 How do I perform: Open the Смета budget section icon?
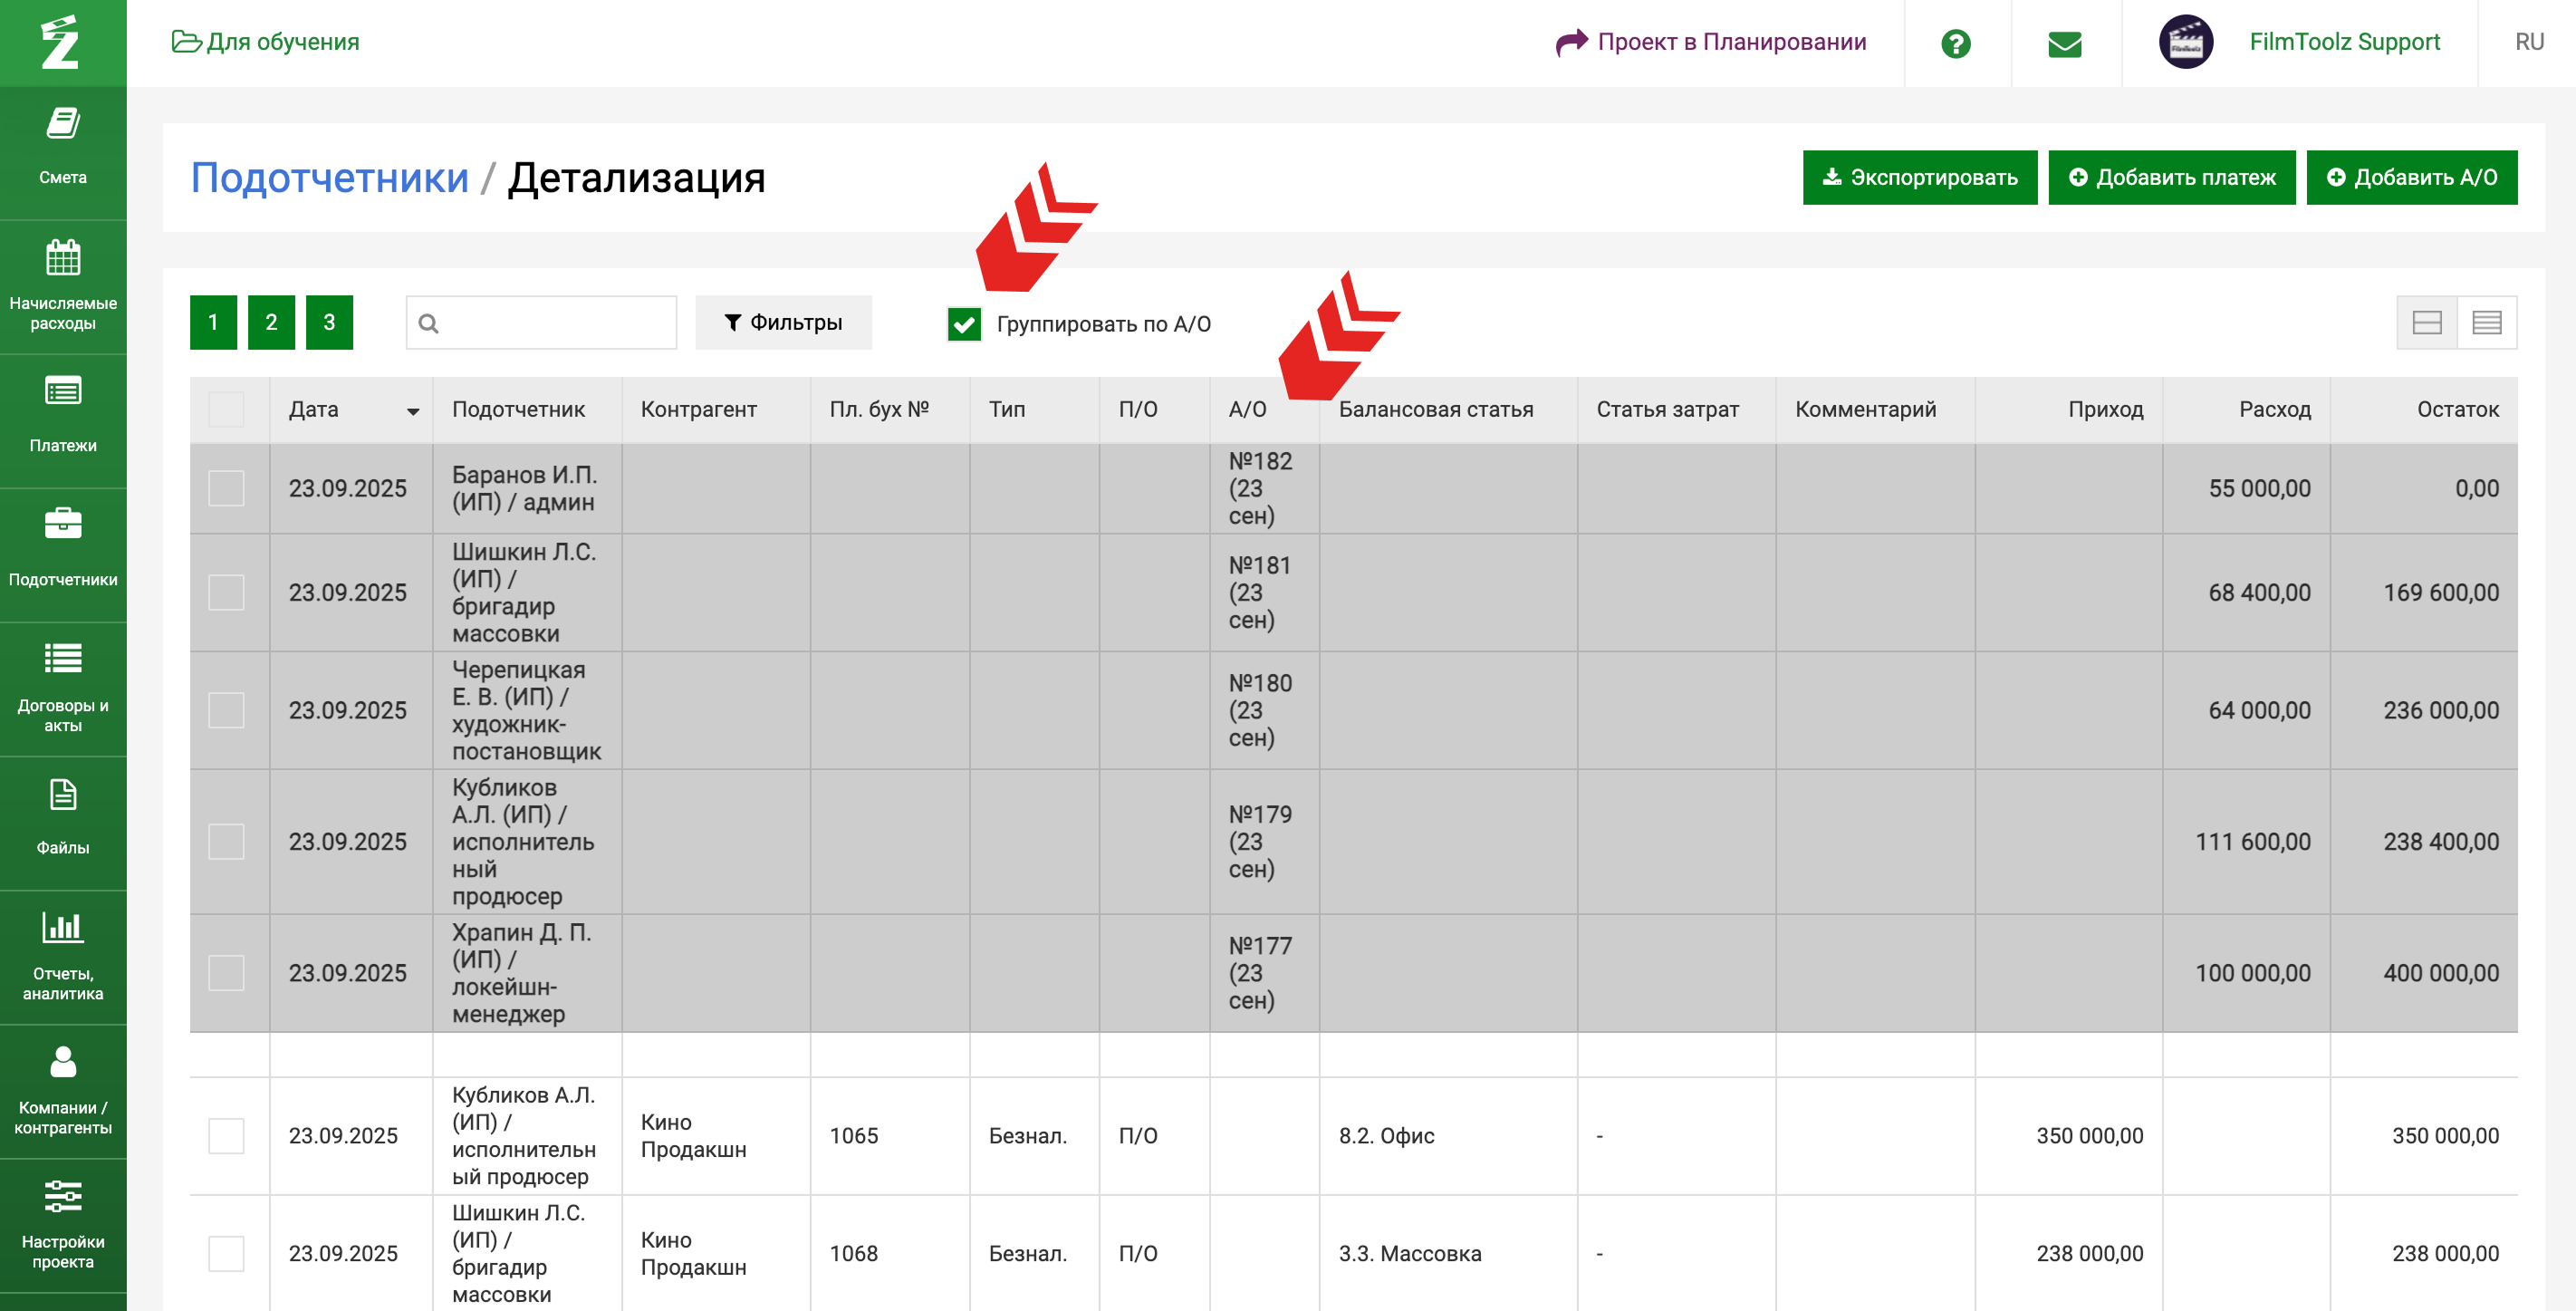point(63,125)
